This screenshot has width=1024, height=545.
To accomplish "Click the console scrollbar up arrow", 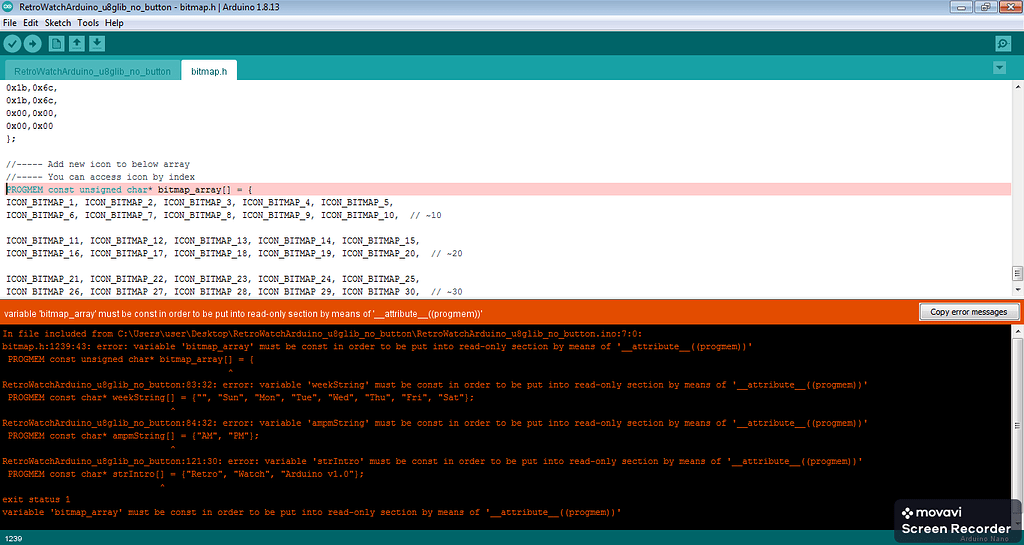I will [1017, 332].
